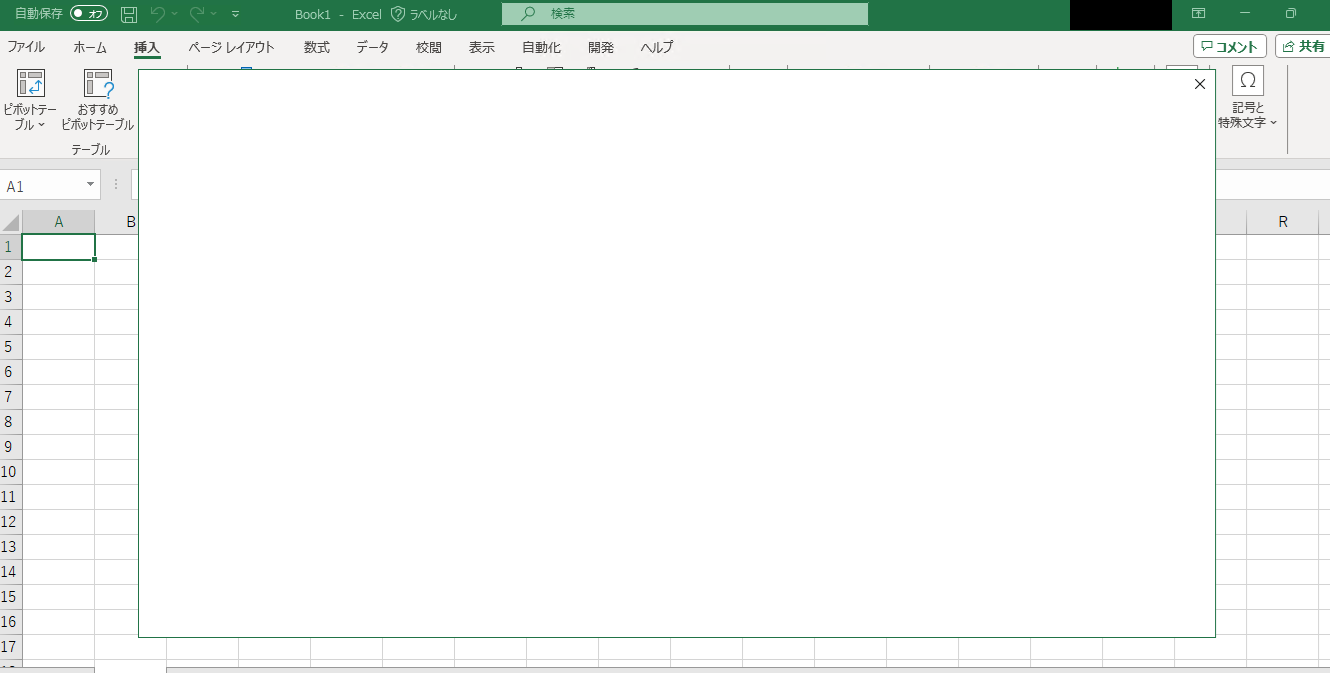Click the ribbon display options icon
1330x673 pixels.
(x=1199, y=14)
